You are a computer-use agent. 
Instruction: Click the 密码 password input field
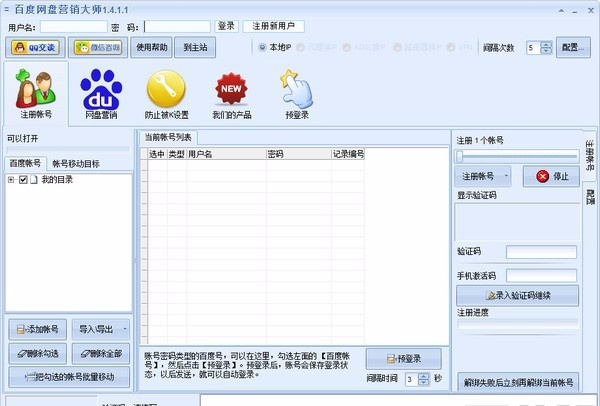tap(177, 26)
